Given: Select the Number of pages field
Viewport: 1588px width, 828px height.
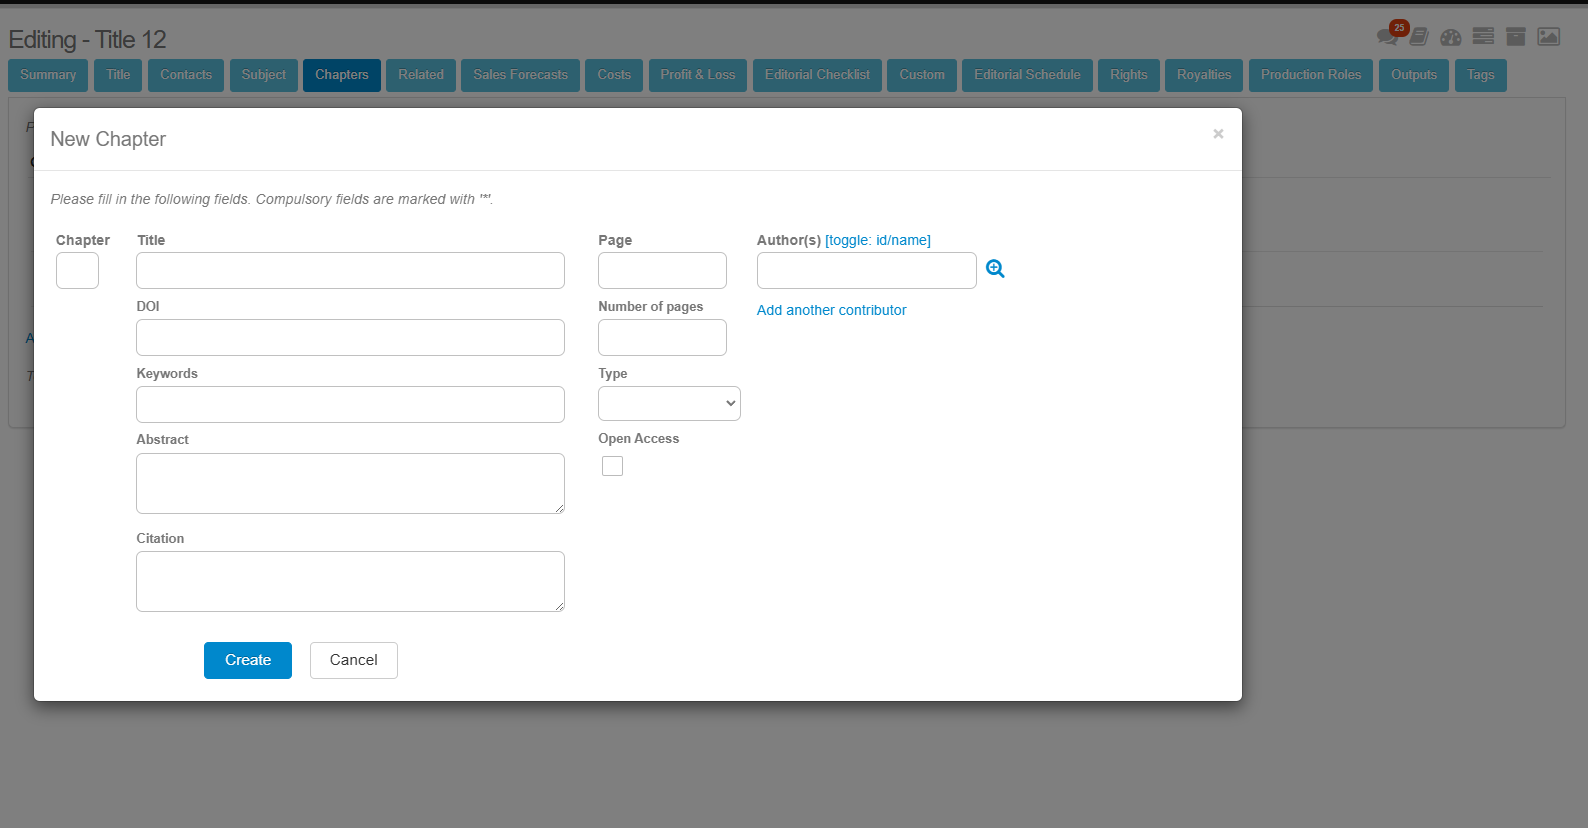Looking at the screenshot, I should point(662,337).
